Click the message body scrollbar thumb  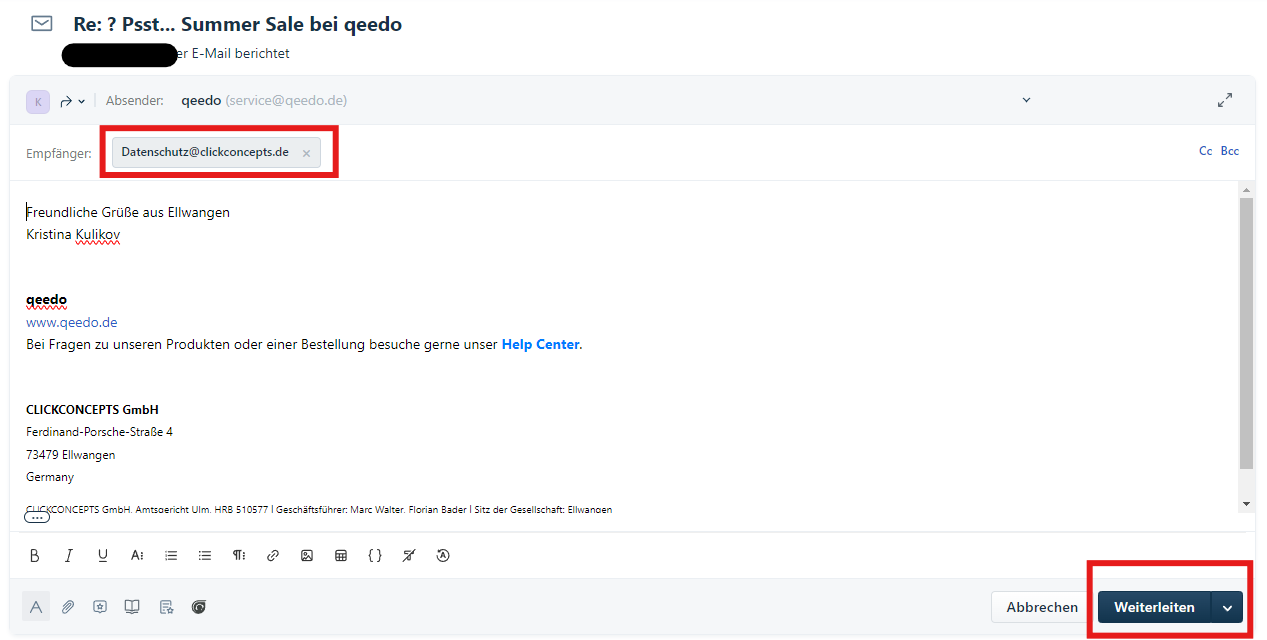[1246, 333]
